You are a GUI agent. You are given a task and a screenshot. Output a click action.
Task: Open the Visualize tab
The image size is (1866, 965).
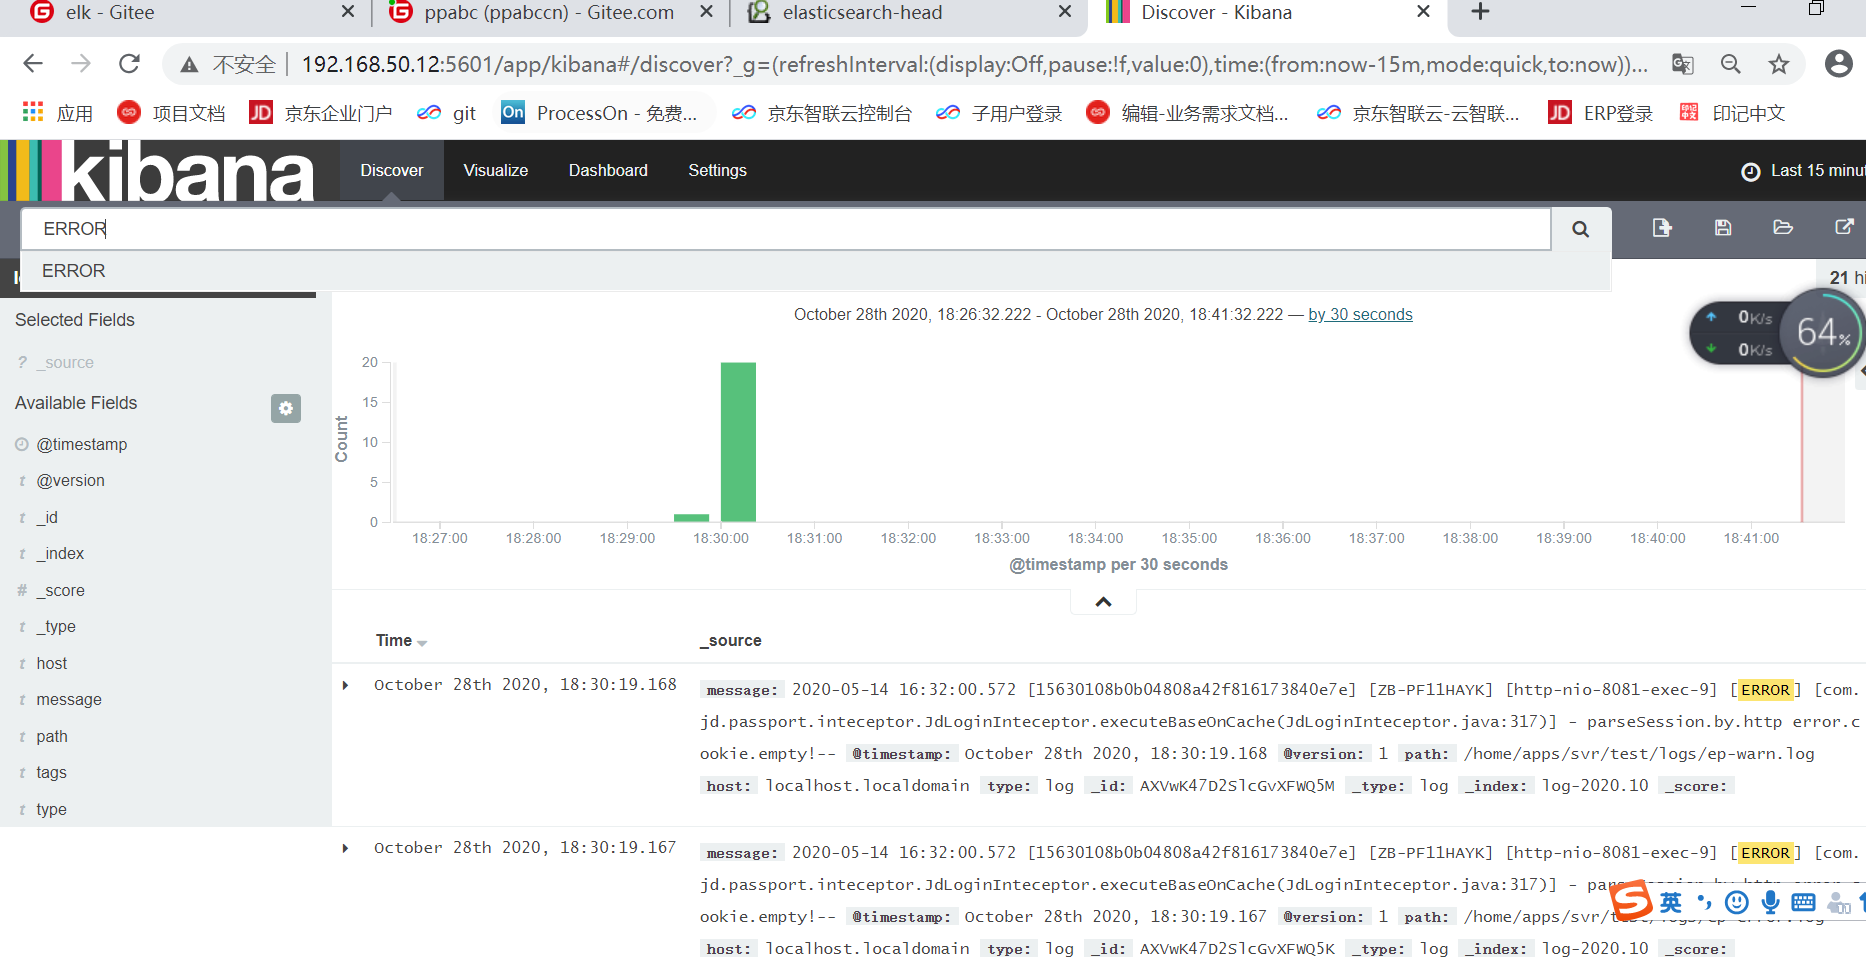(496, 171)
